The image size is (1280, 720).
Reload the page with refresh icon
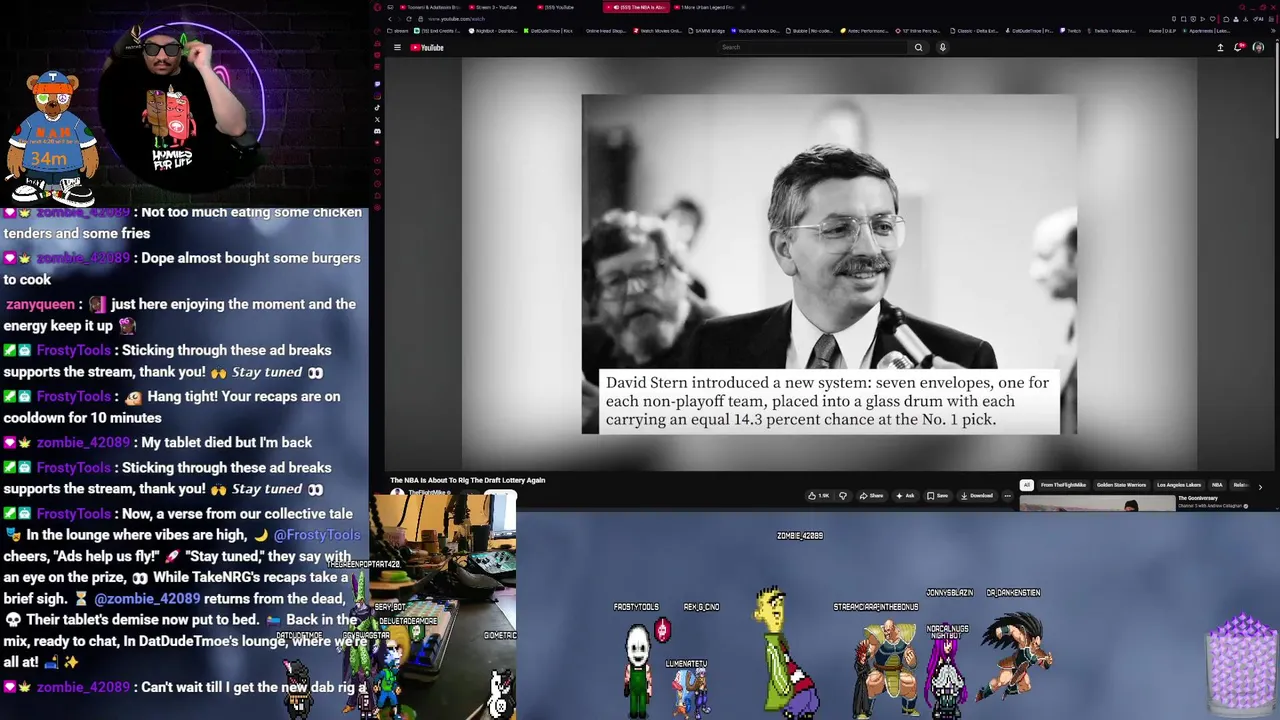tap(409, 19)
